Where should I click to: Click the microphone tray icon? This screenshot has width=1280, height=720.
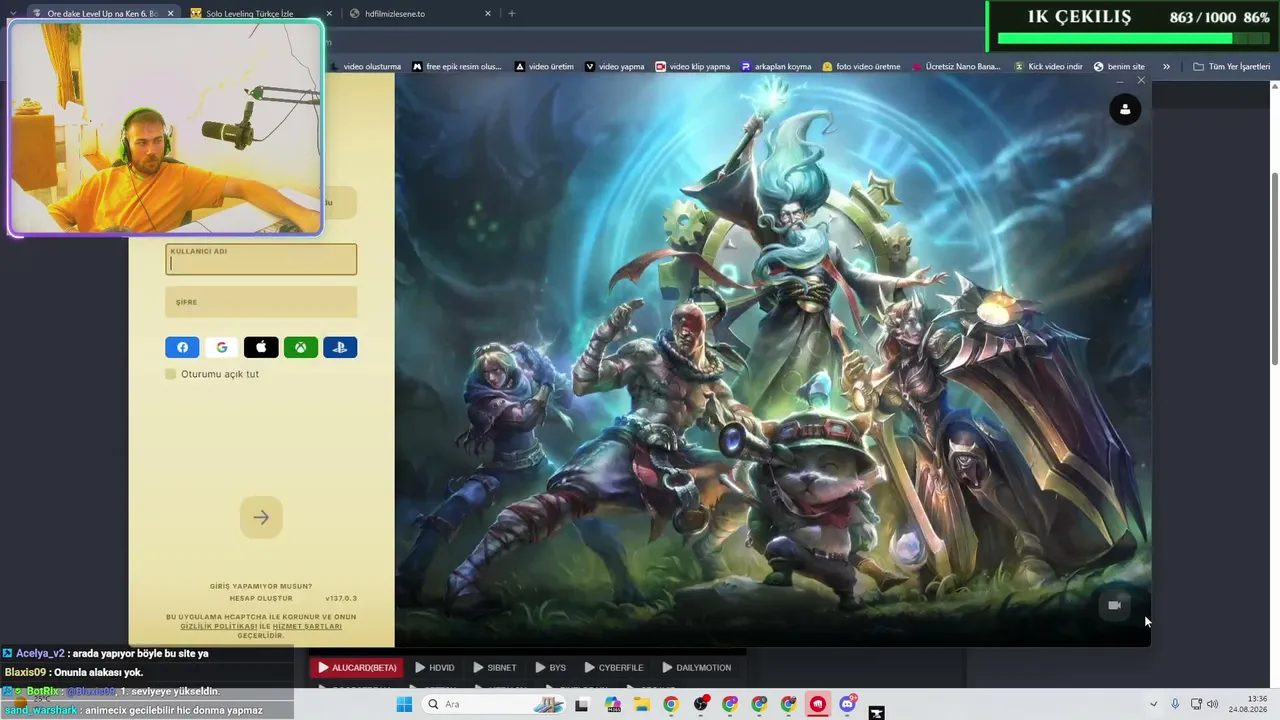coord(1175,704)
